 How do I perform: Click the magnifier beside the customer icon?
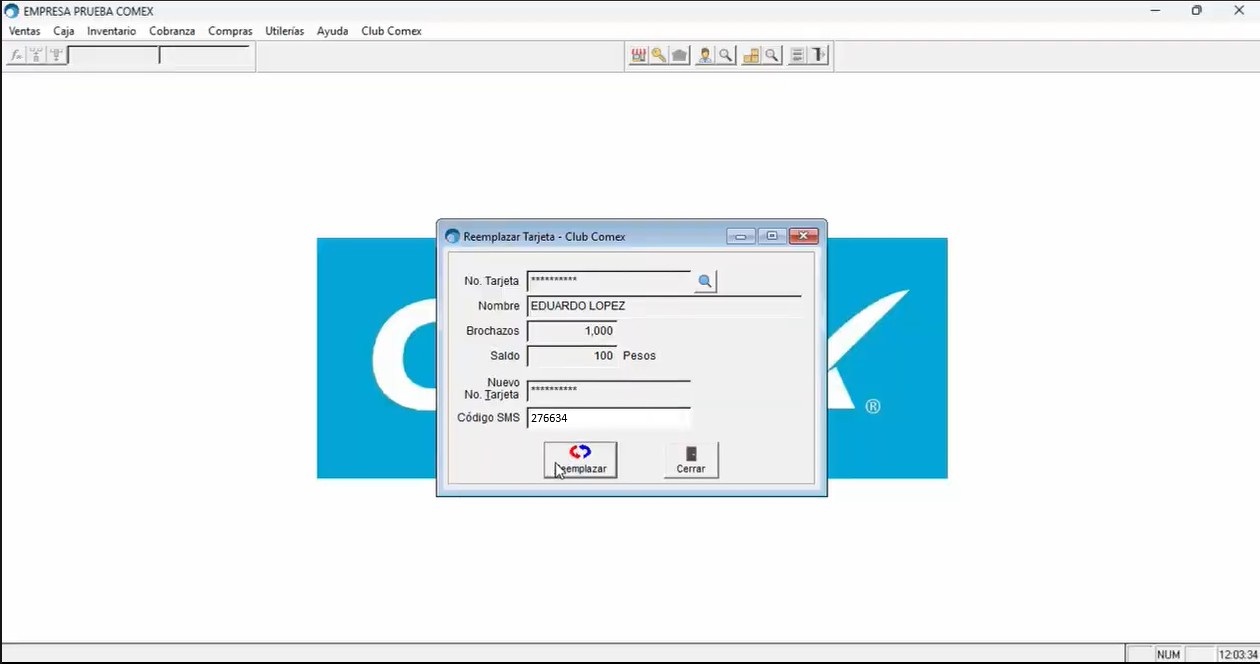click(726, 56)
